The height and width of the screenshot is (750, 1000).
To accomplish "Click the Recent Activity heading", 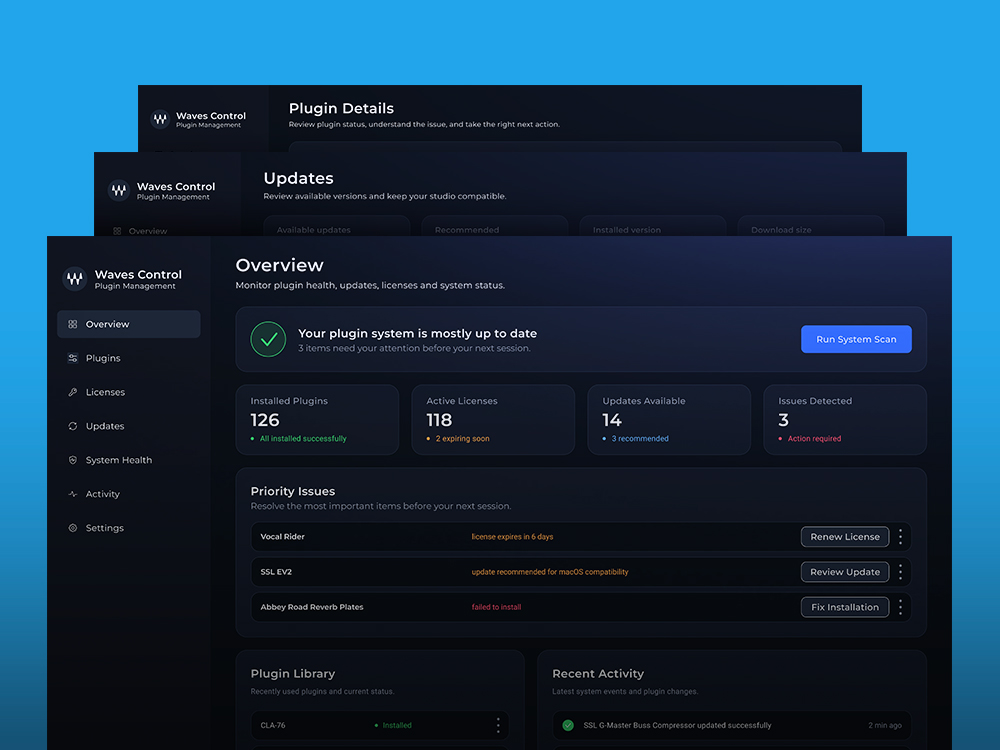I will pos(598,673).
